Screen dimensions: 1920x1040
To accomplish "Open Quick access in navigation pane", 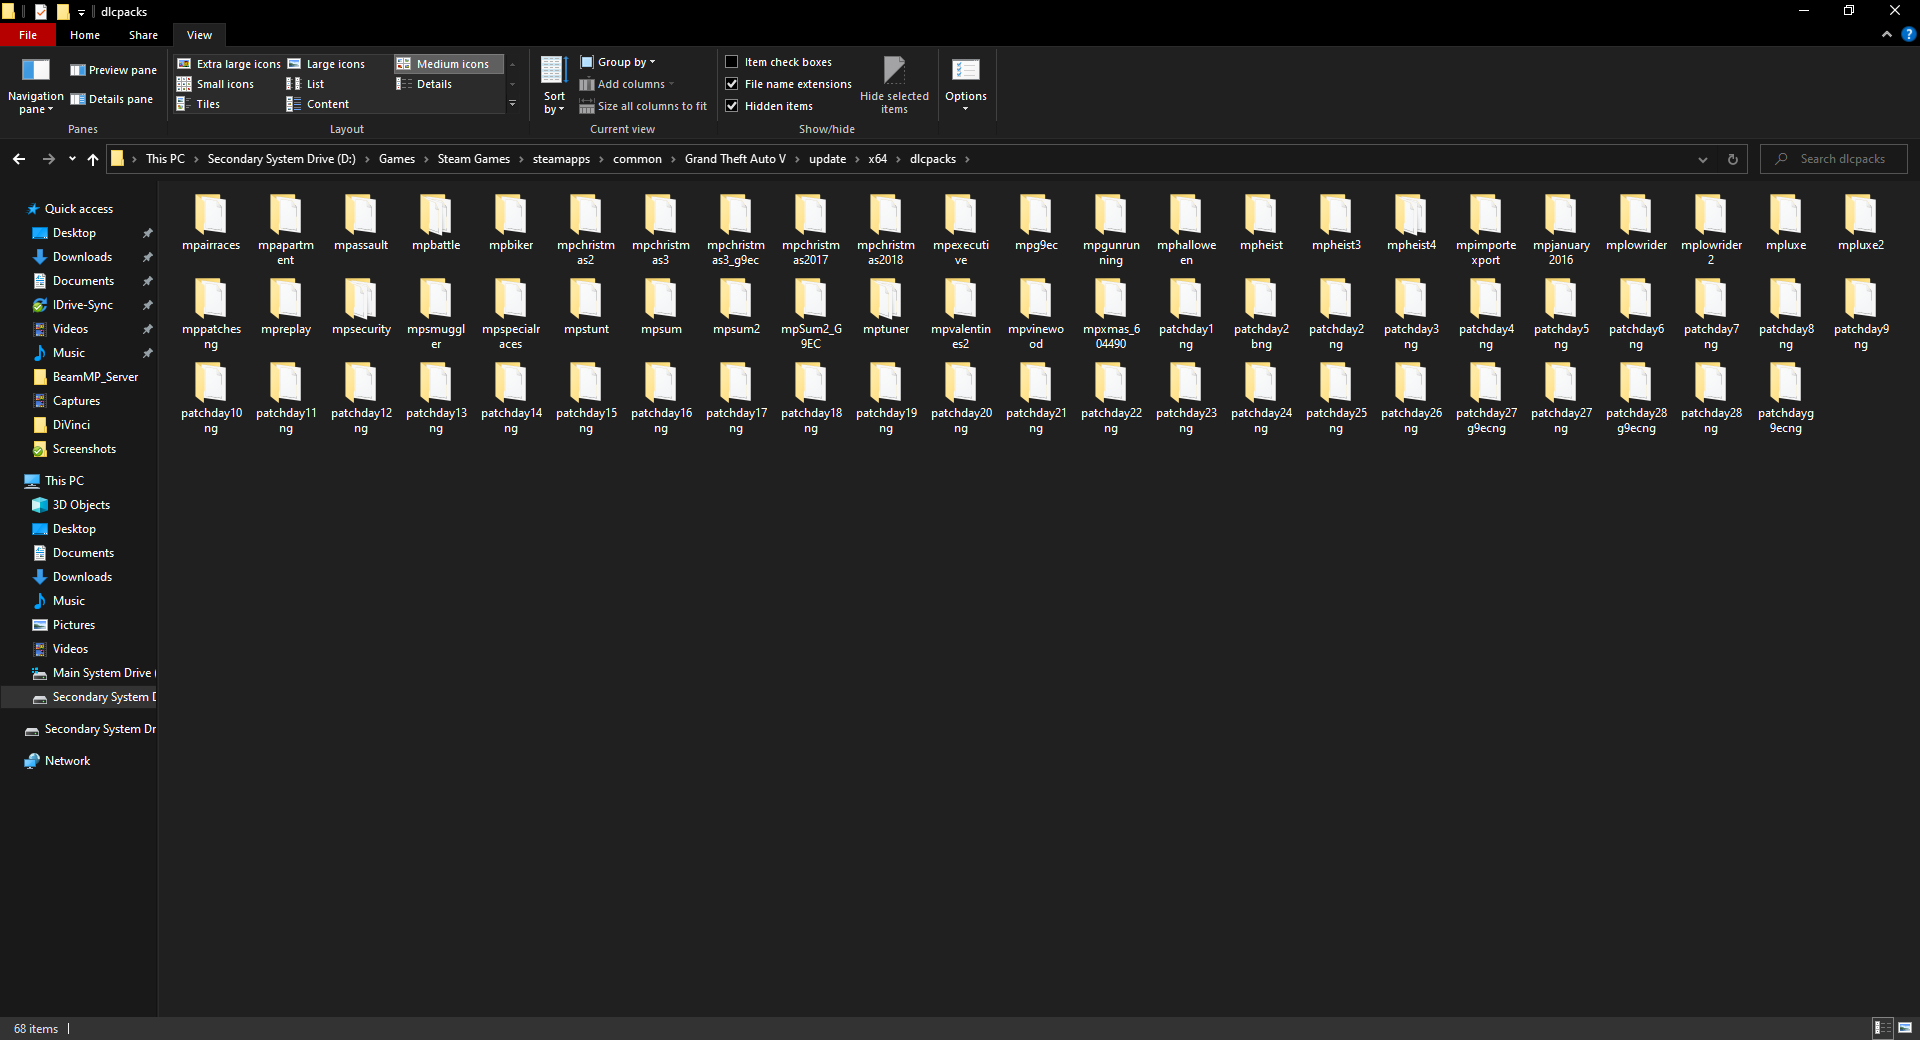I will 78,209.
